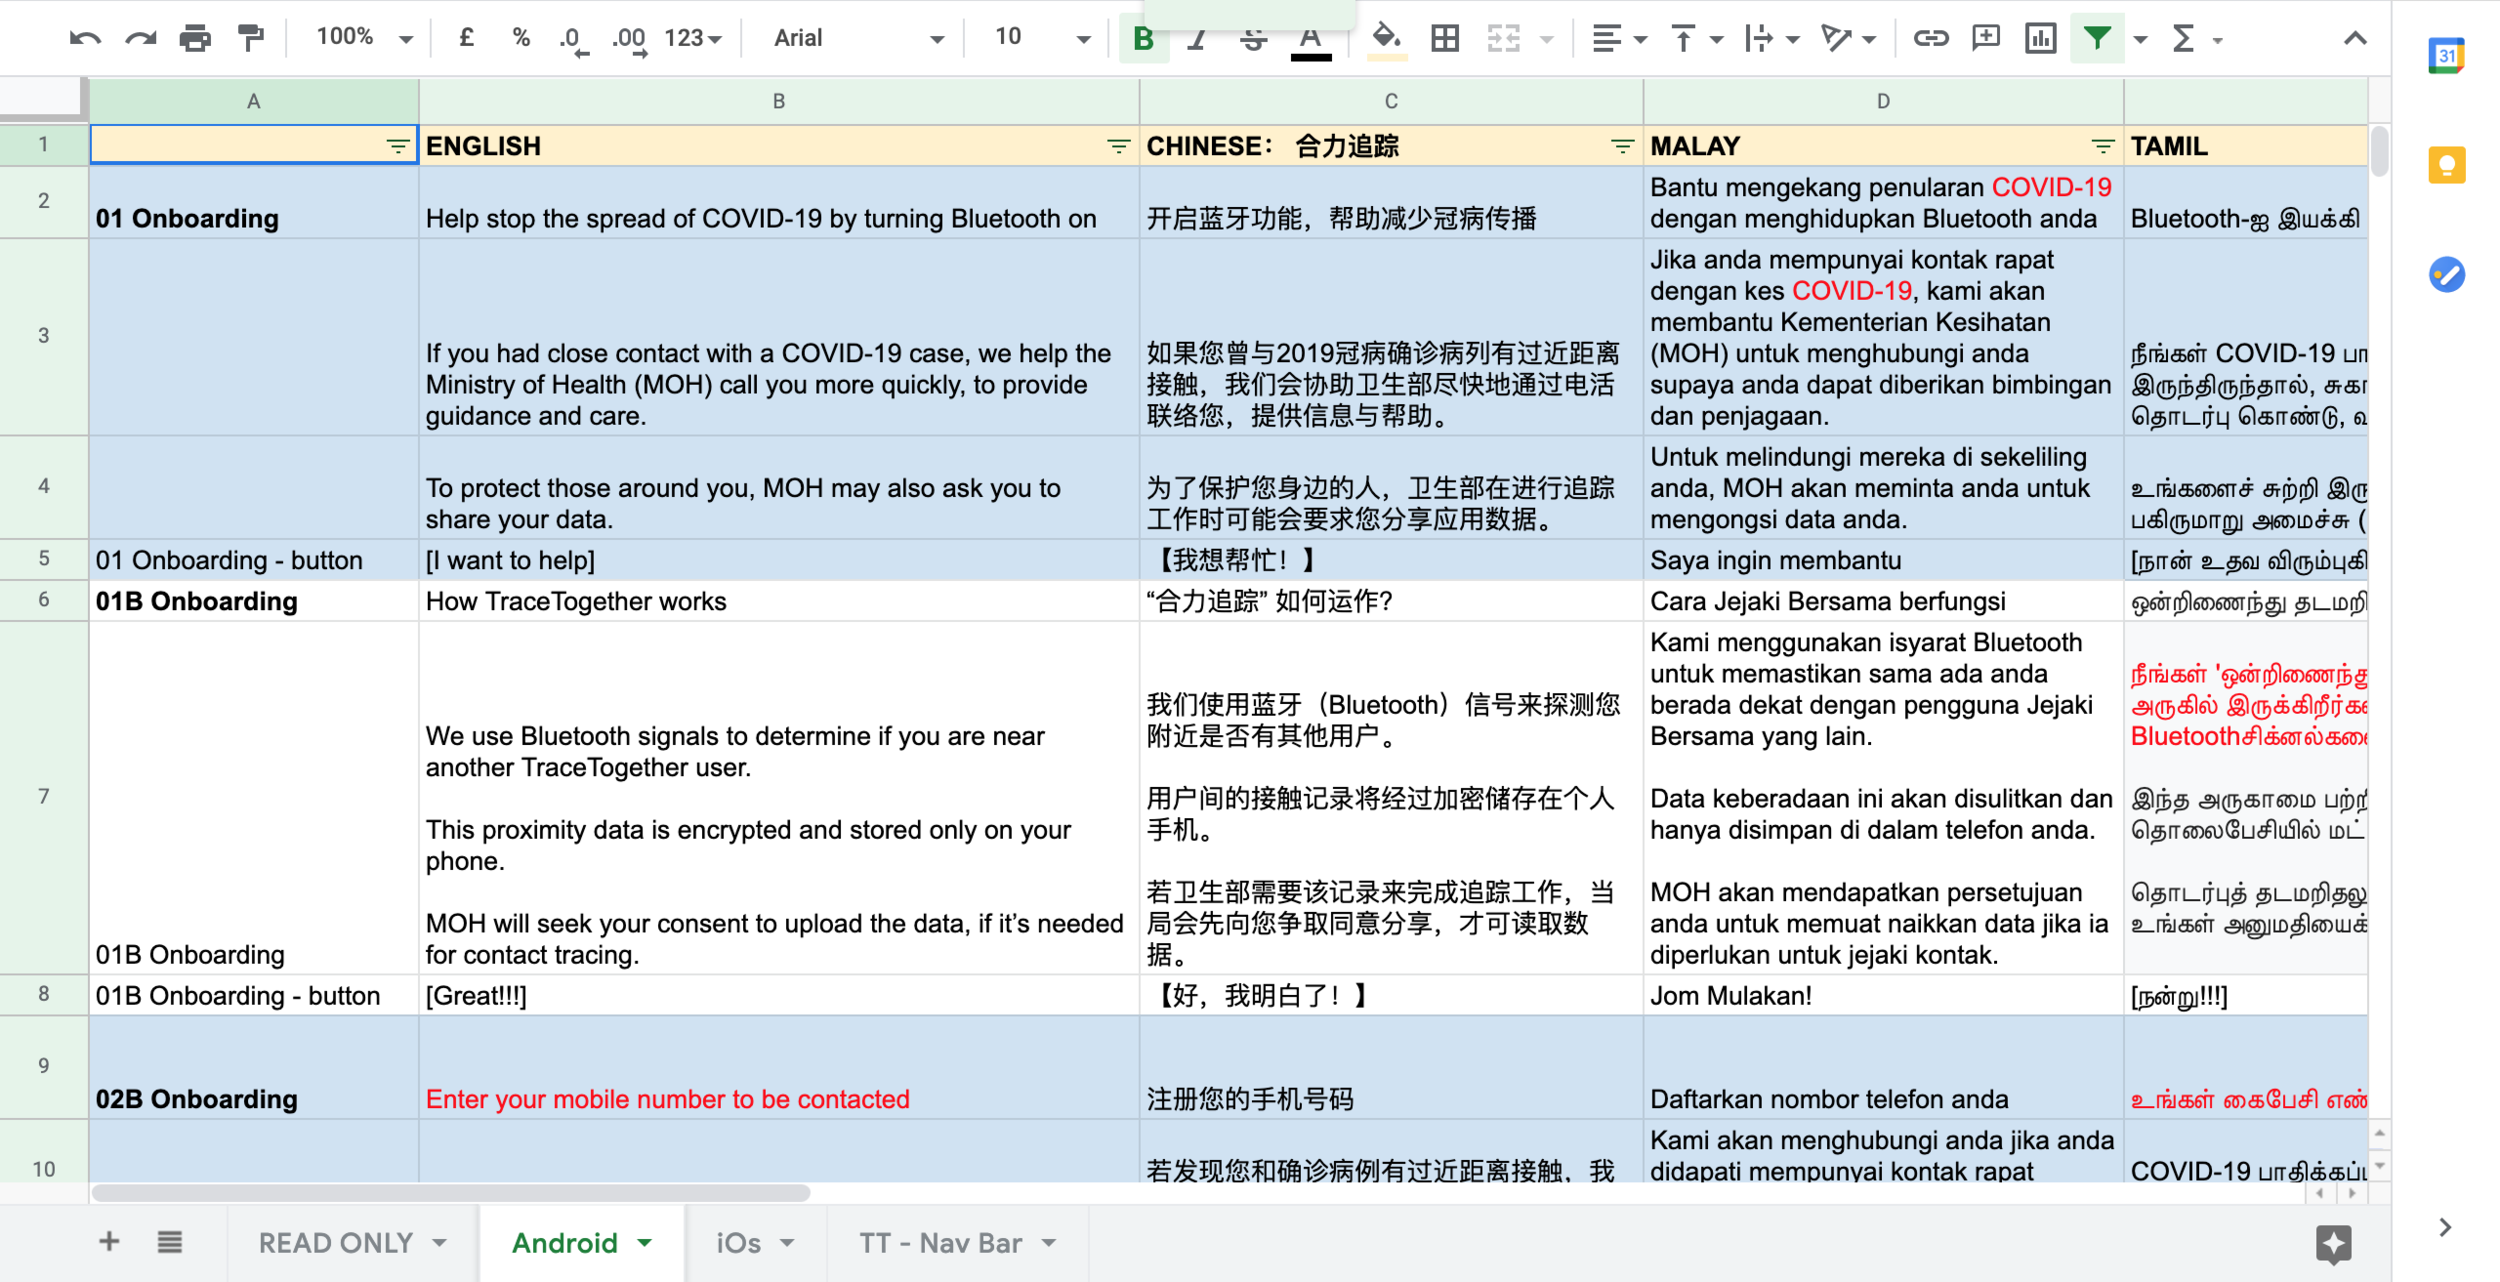Open the text color picker
Image resolution: width=2500 pixels, height=1282 pixels.
click(1310, 41)
